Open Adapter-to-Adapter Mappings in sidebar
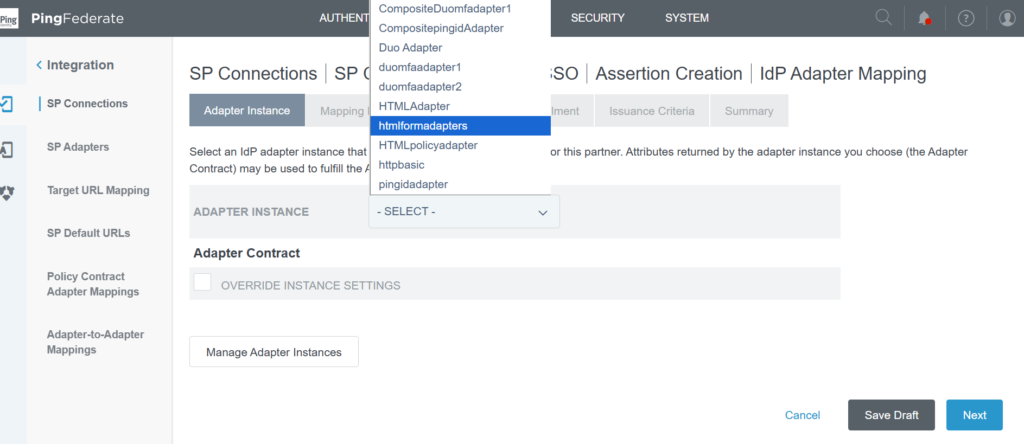The height and width of the screenshot is (444, 1024). point(95,342)
